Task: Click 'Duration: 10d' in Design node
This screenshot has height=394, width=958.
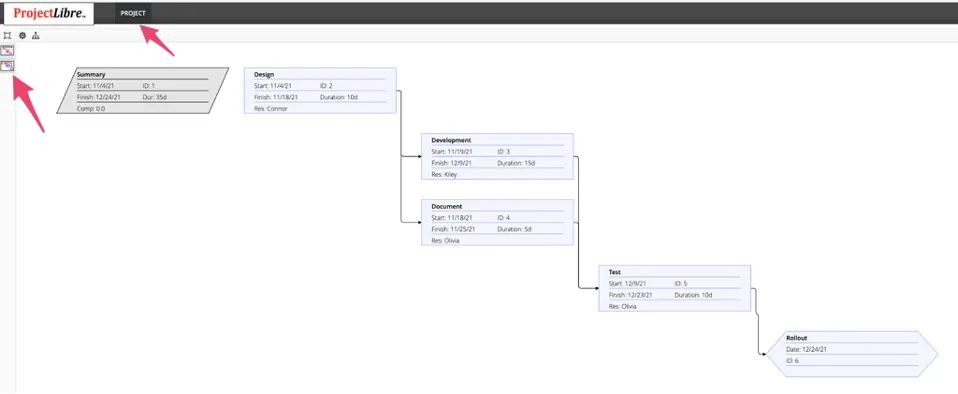Action: [338, 97]
